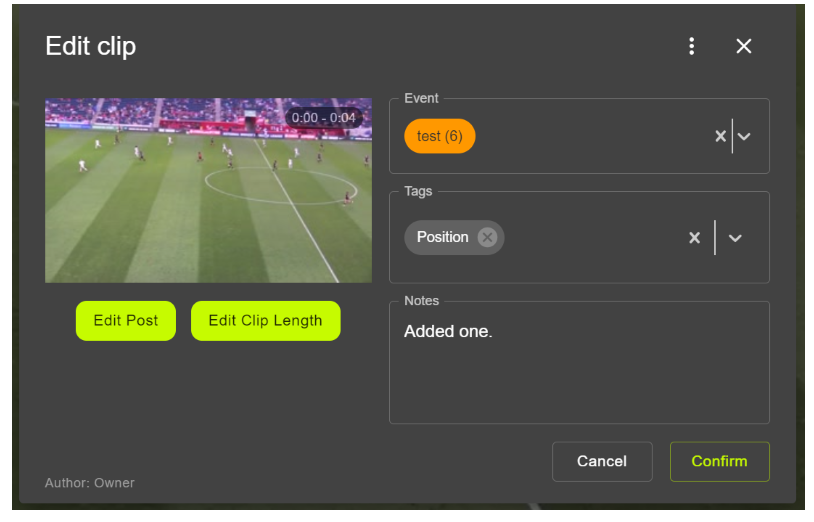Click the soccer clip video thumbnail
814x522 pixels.
[x=208, y=190]
